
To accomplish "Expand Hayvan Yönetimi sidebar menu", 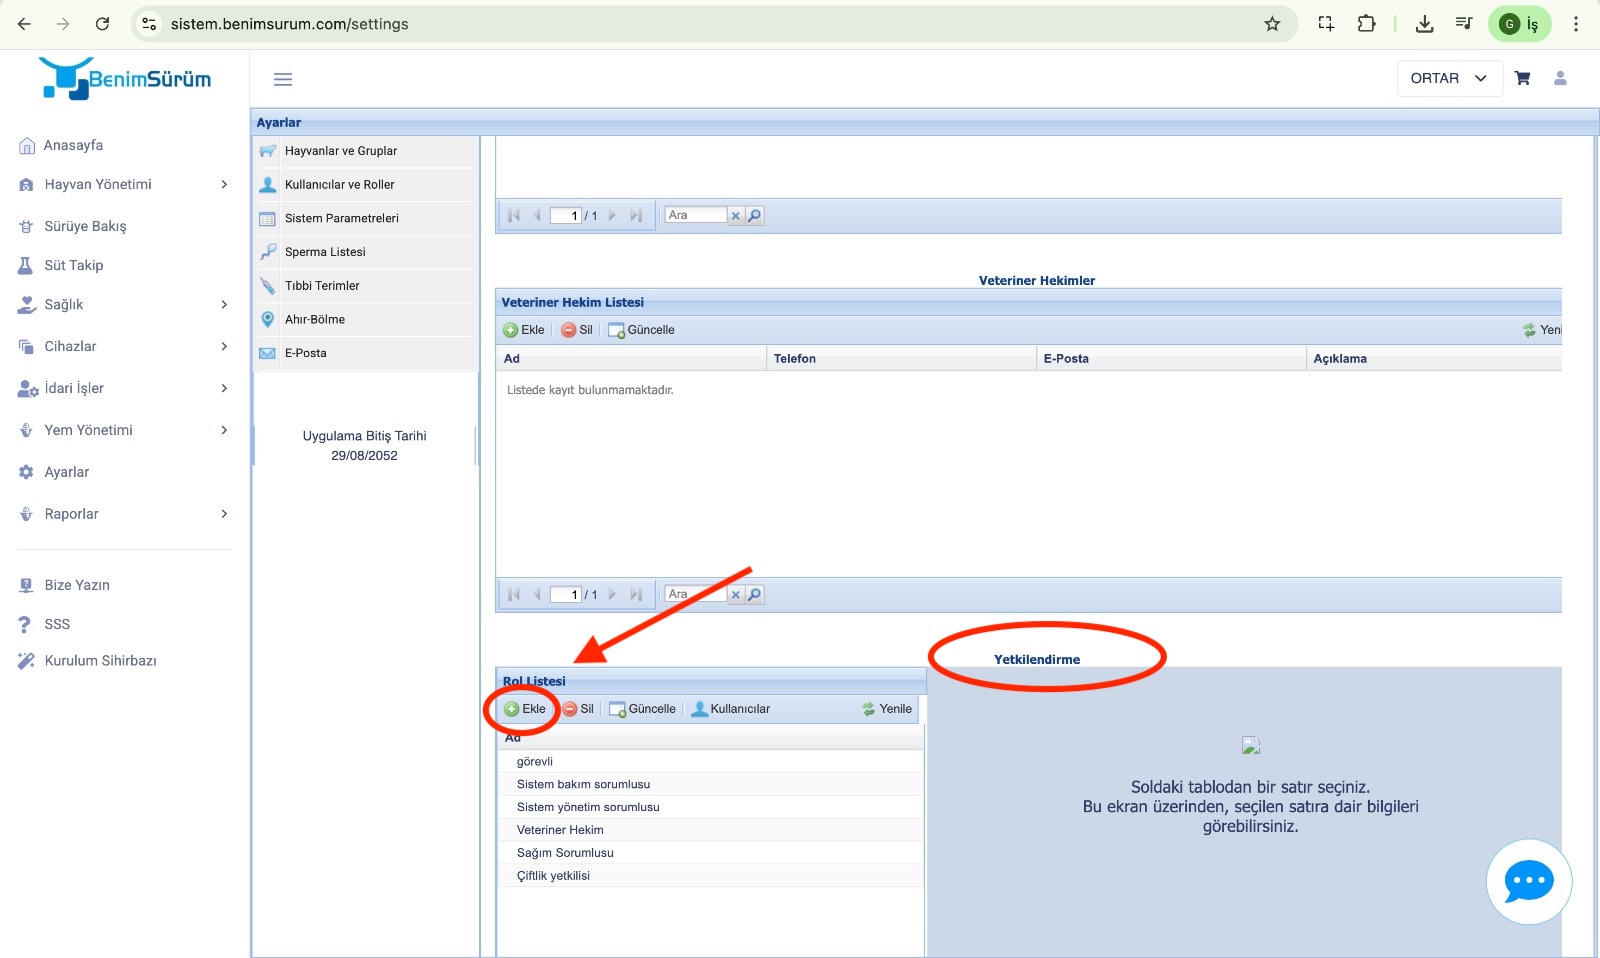I will [124, 184].
